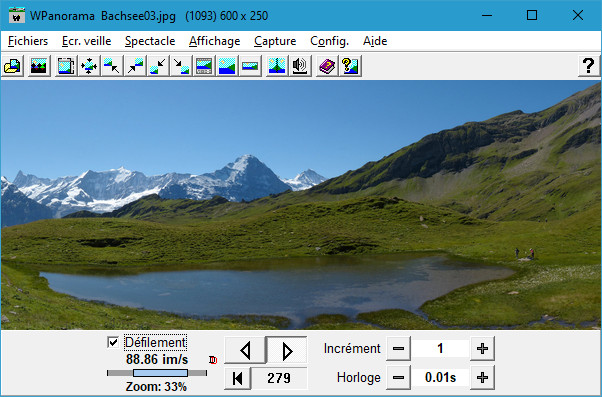Image resolution: width=602 pixels, height=397 pixels.
Task: Click the landscape with control bar icon
Action: (x=204, y=66)
